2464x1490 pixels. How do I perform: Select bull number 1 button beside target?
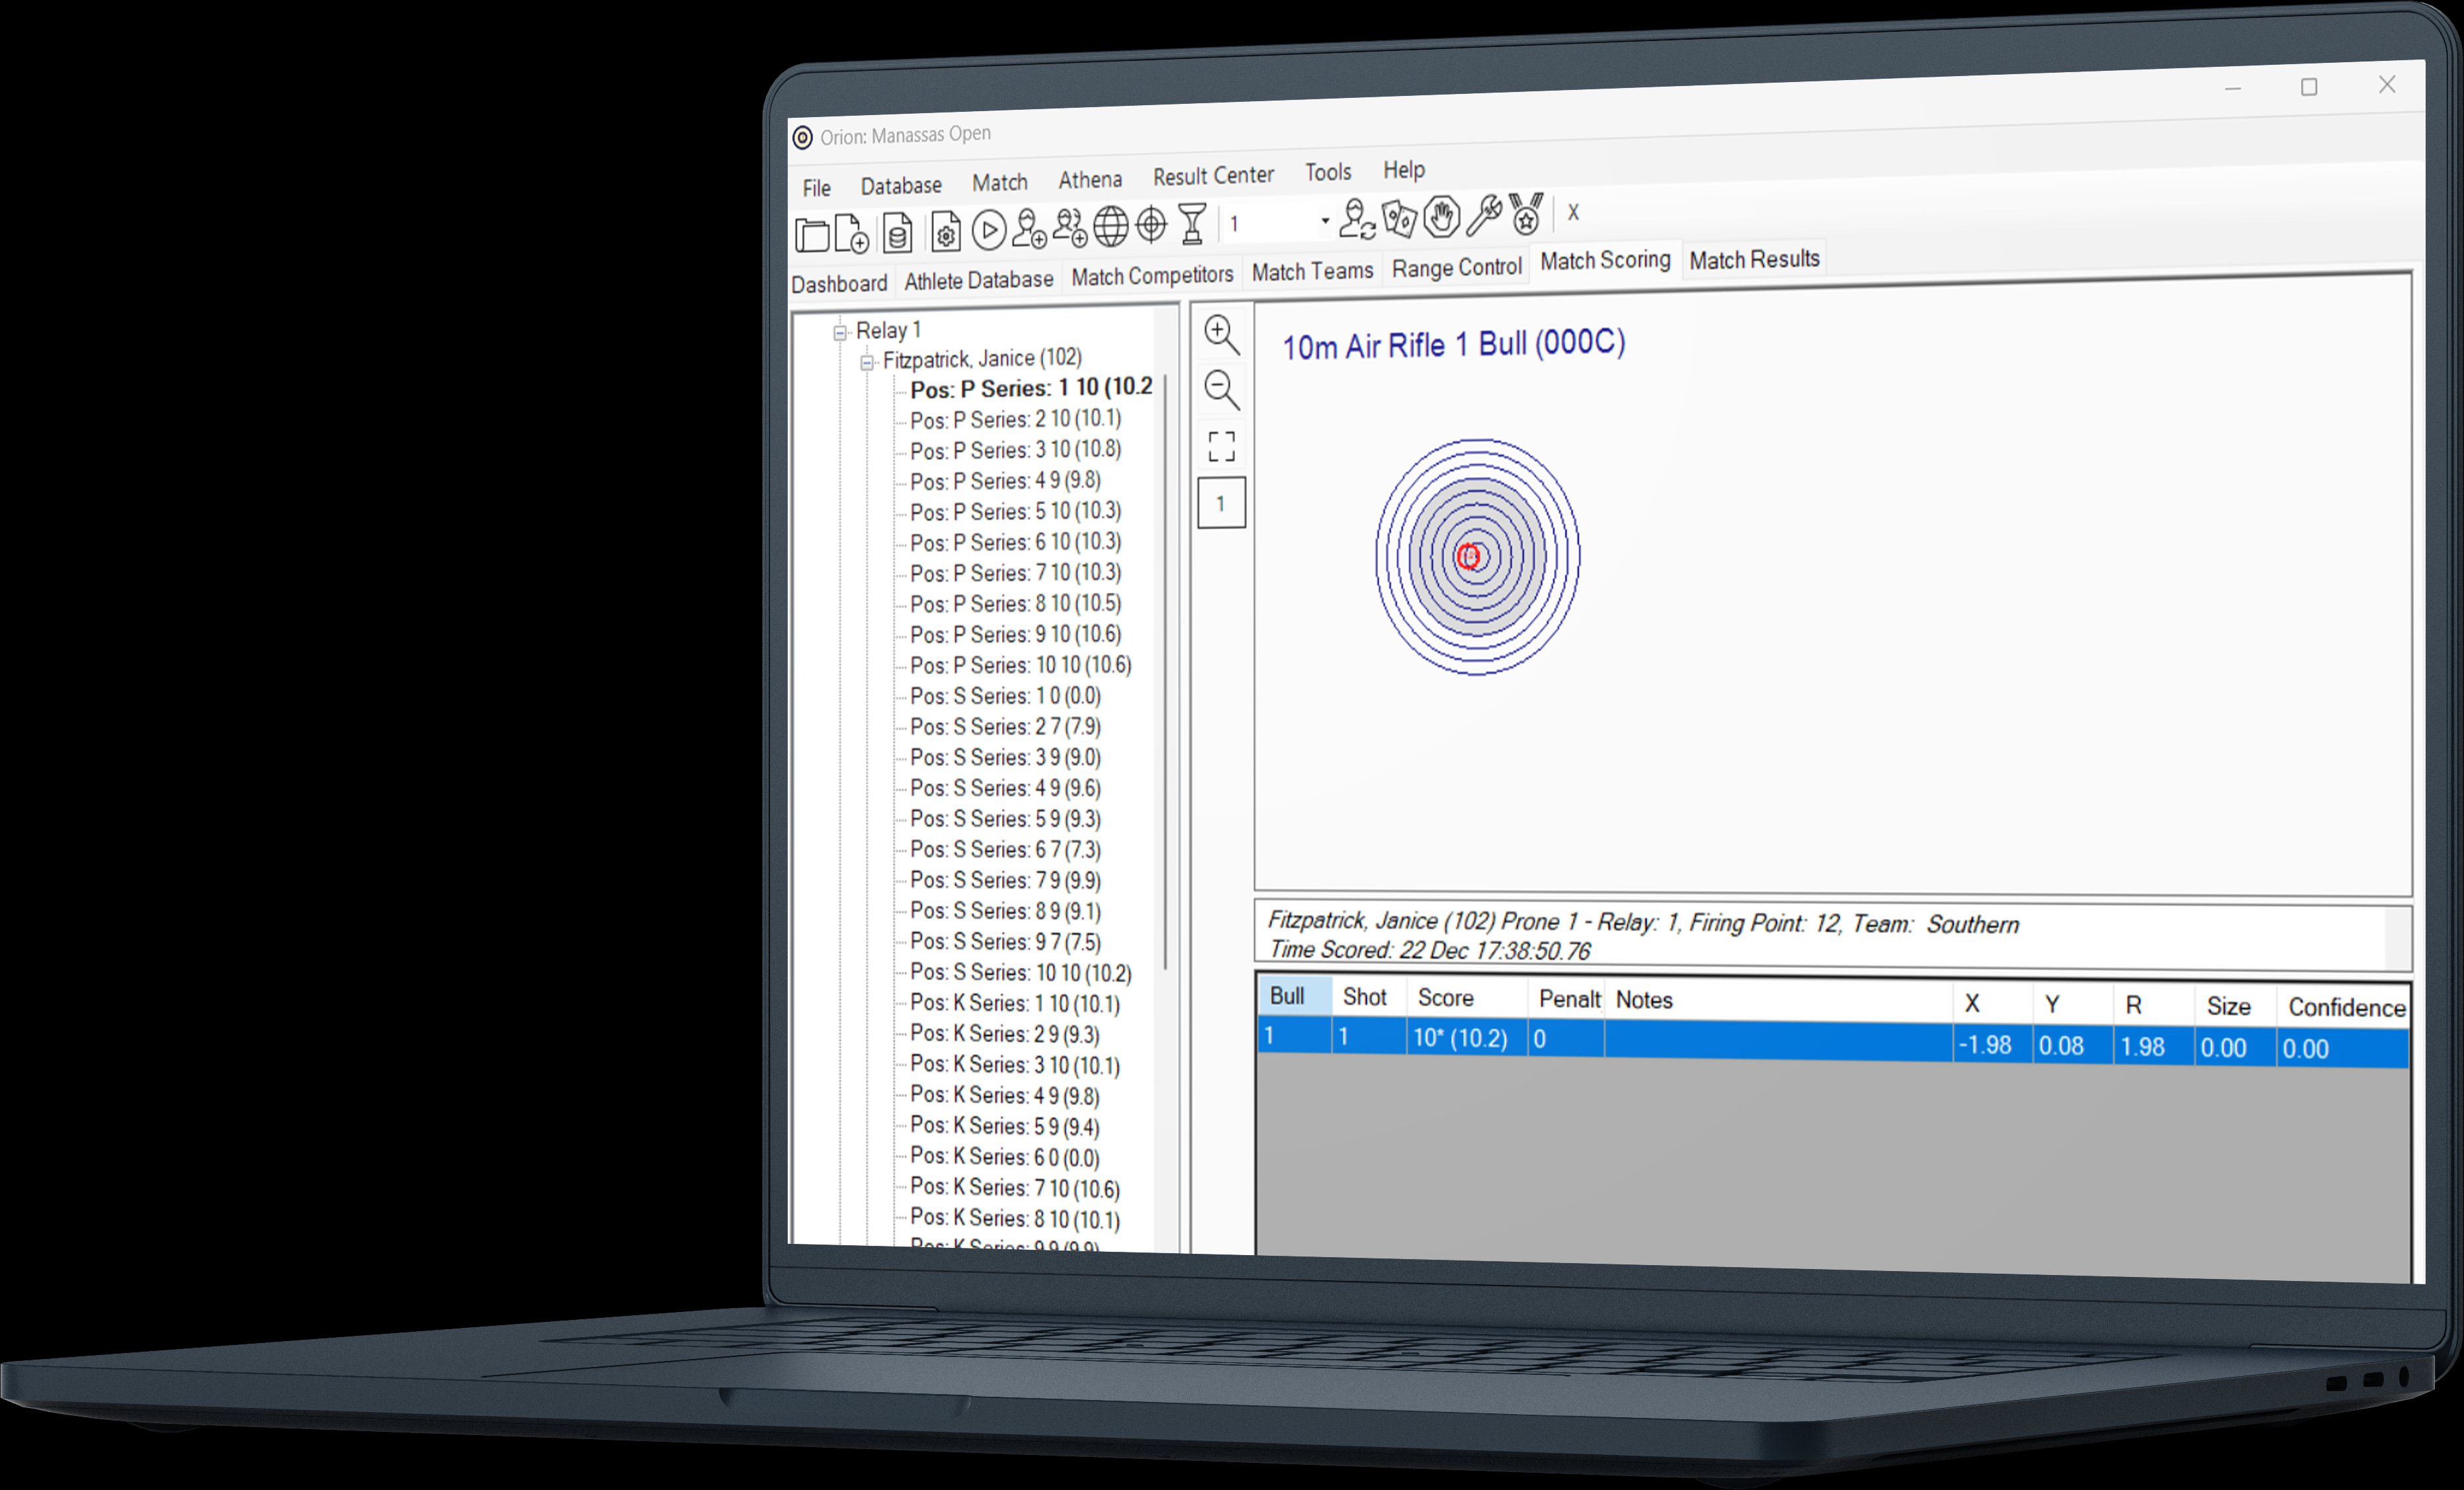click(x=1221, y=503)
